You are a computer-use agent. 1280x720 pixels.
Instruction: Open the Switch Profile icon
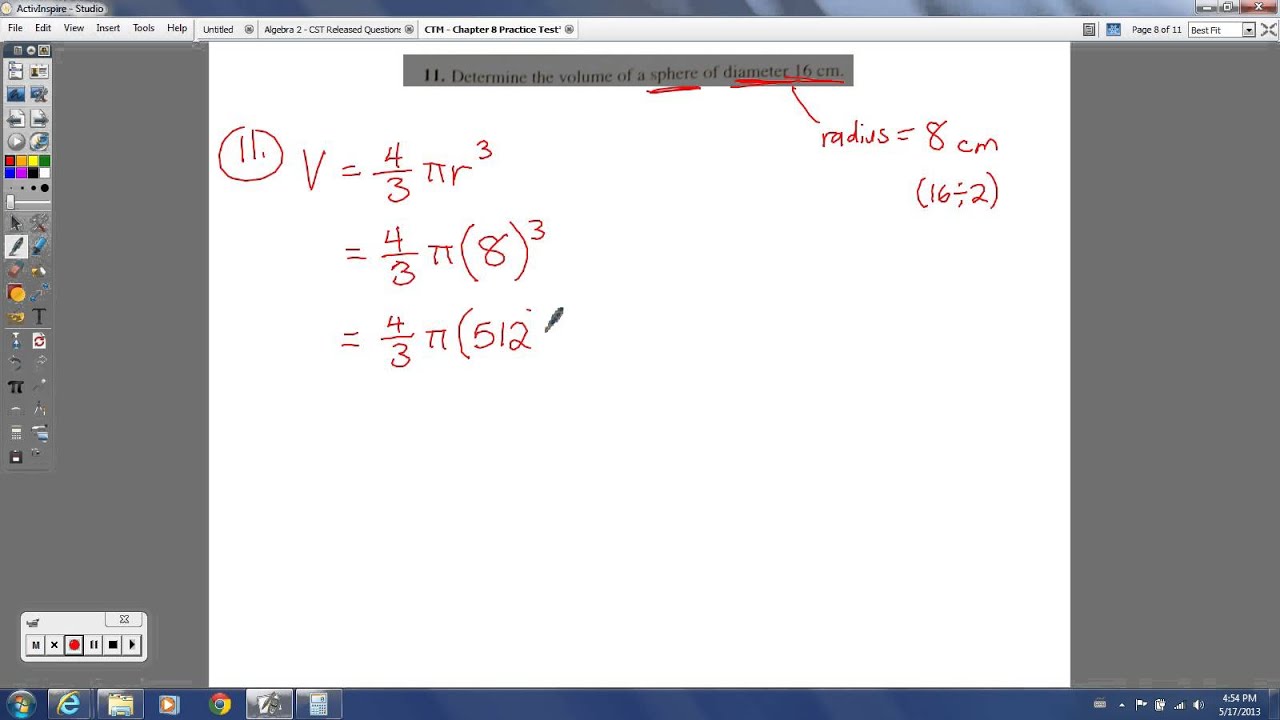pos(39,71)
